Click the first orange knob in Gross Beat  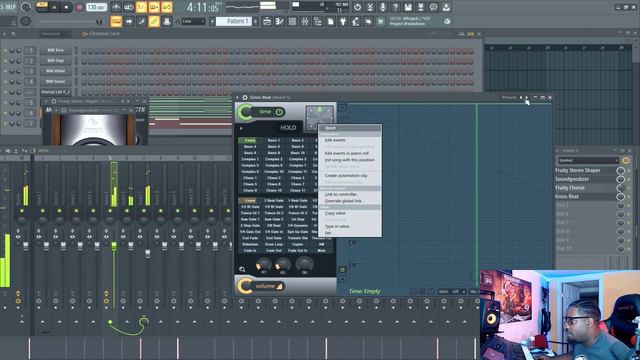(263, 264)
